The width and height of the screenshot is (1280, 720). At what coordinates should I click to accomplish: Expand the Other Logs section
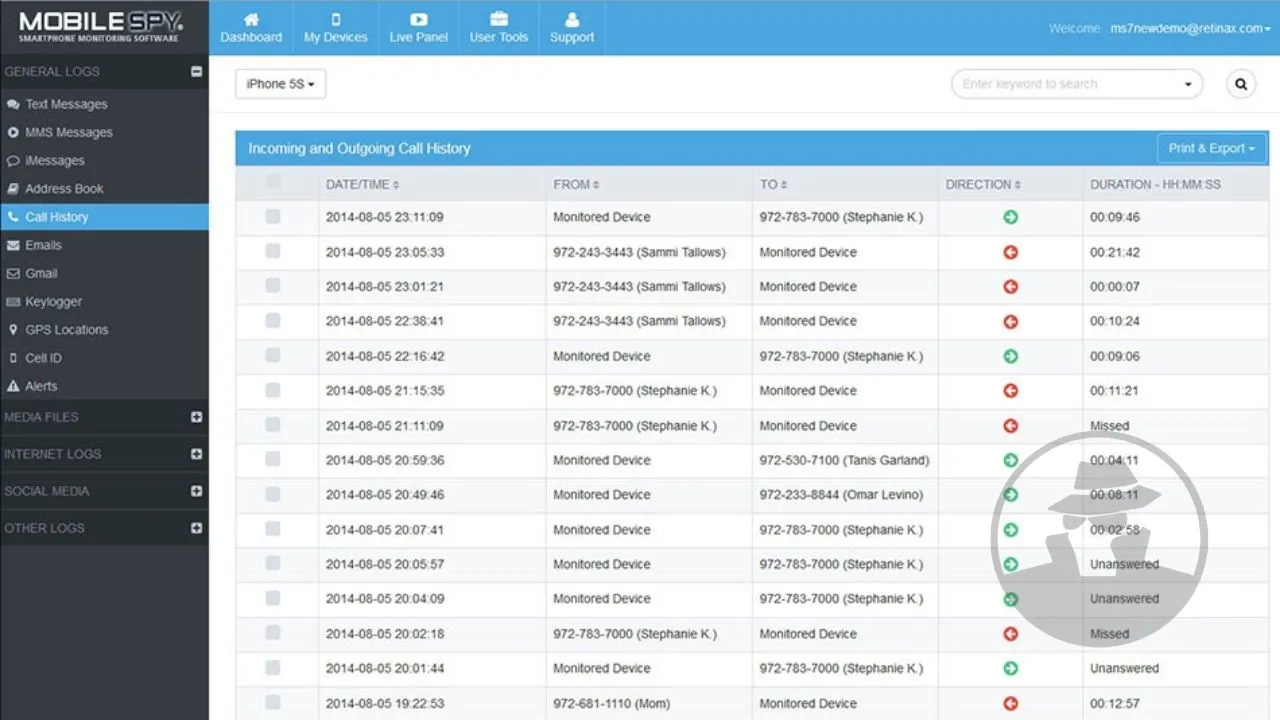pyautogui.click(x=196, y=528)
